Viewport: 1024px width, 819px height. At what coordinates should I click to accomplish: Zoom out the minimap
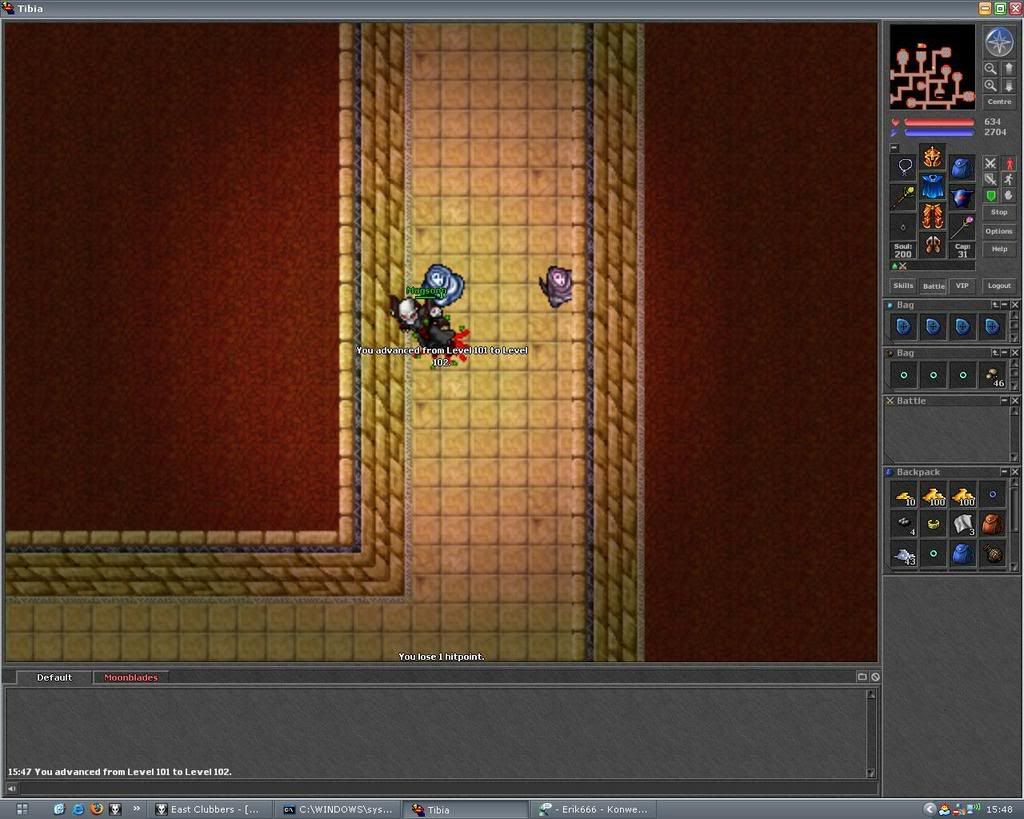(x=991, y=68)
